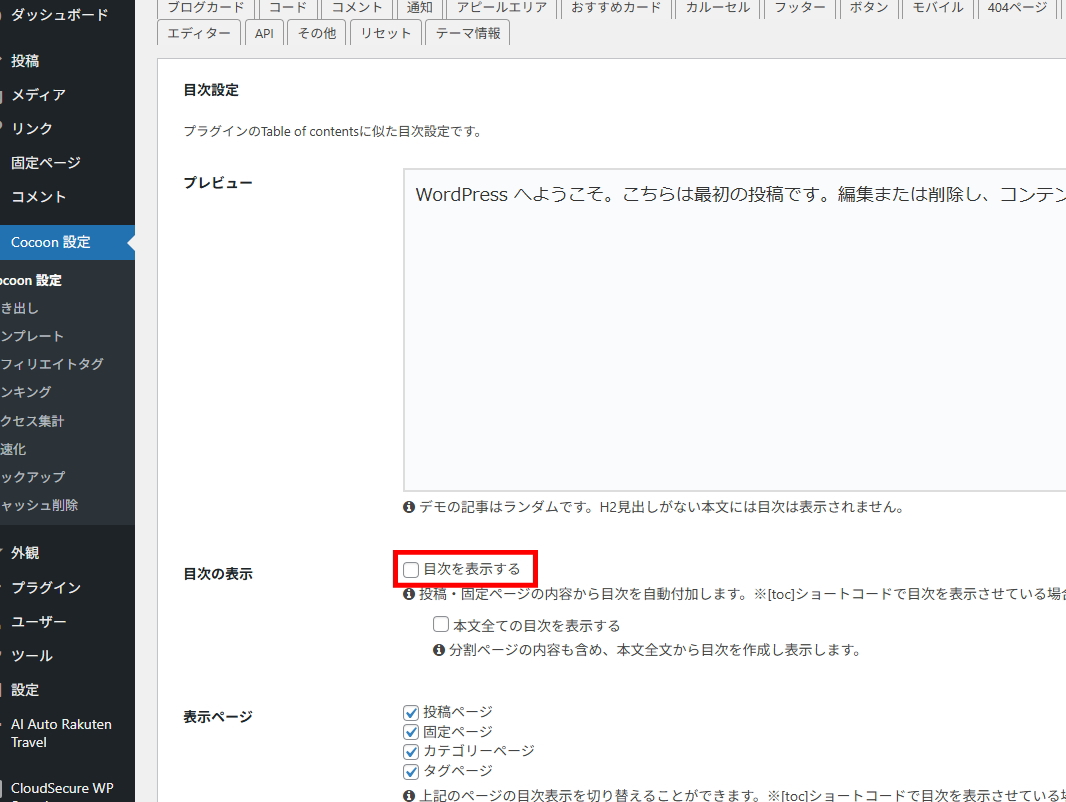Go to メディア in admin sidebar
Image resolution: width=1066 pixels, height=802 pixels.
click(38, 95)
